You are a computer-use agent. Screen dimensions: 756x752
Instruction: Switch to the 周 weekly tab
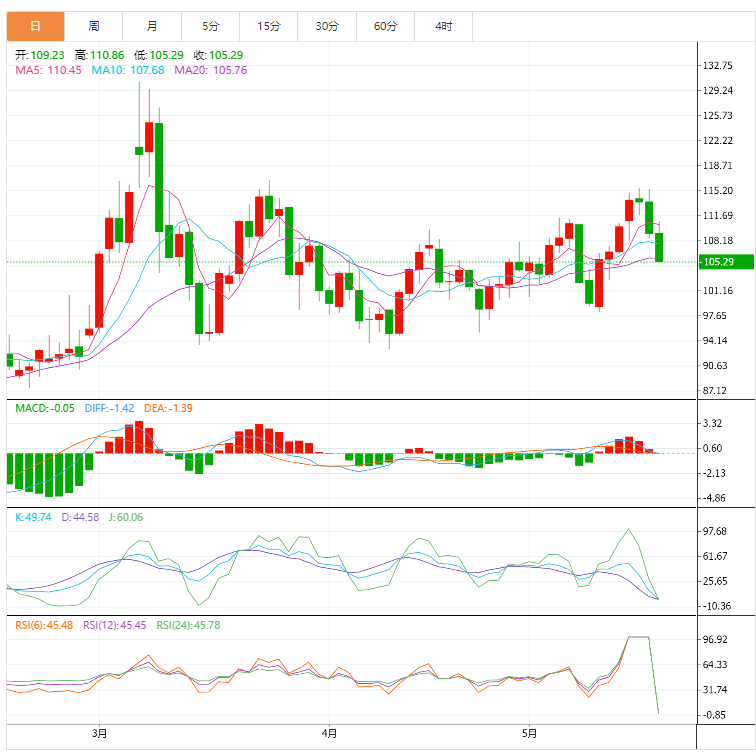(x=94, y=27)
